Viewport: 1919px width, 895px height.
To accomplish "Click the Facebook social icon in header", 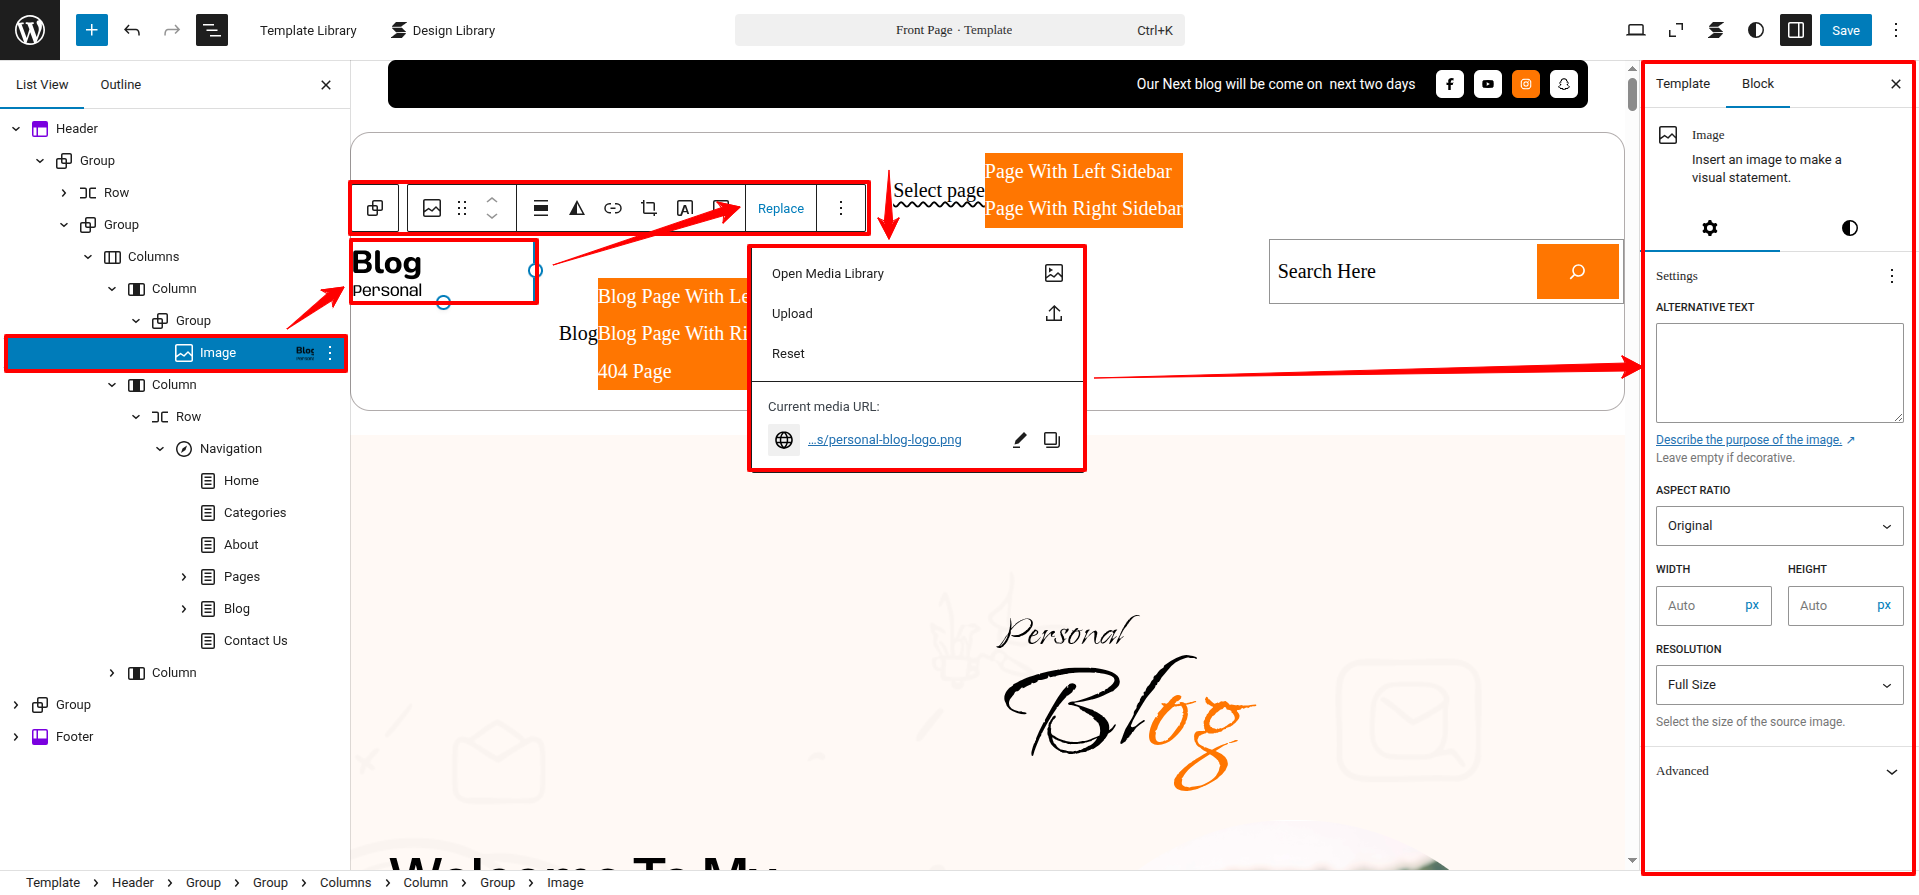I will click(1449, 84).
